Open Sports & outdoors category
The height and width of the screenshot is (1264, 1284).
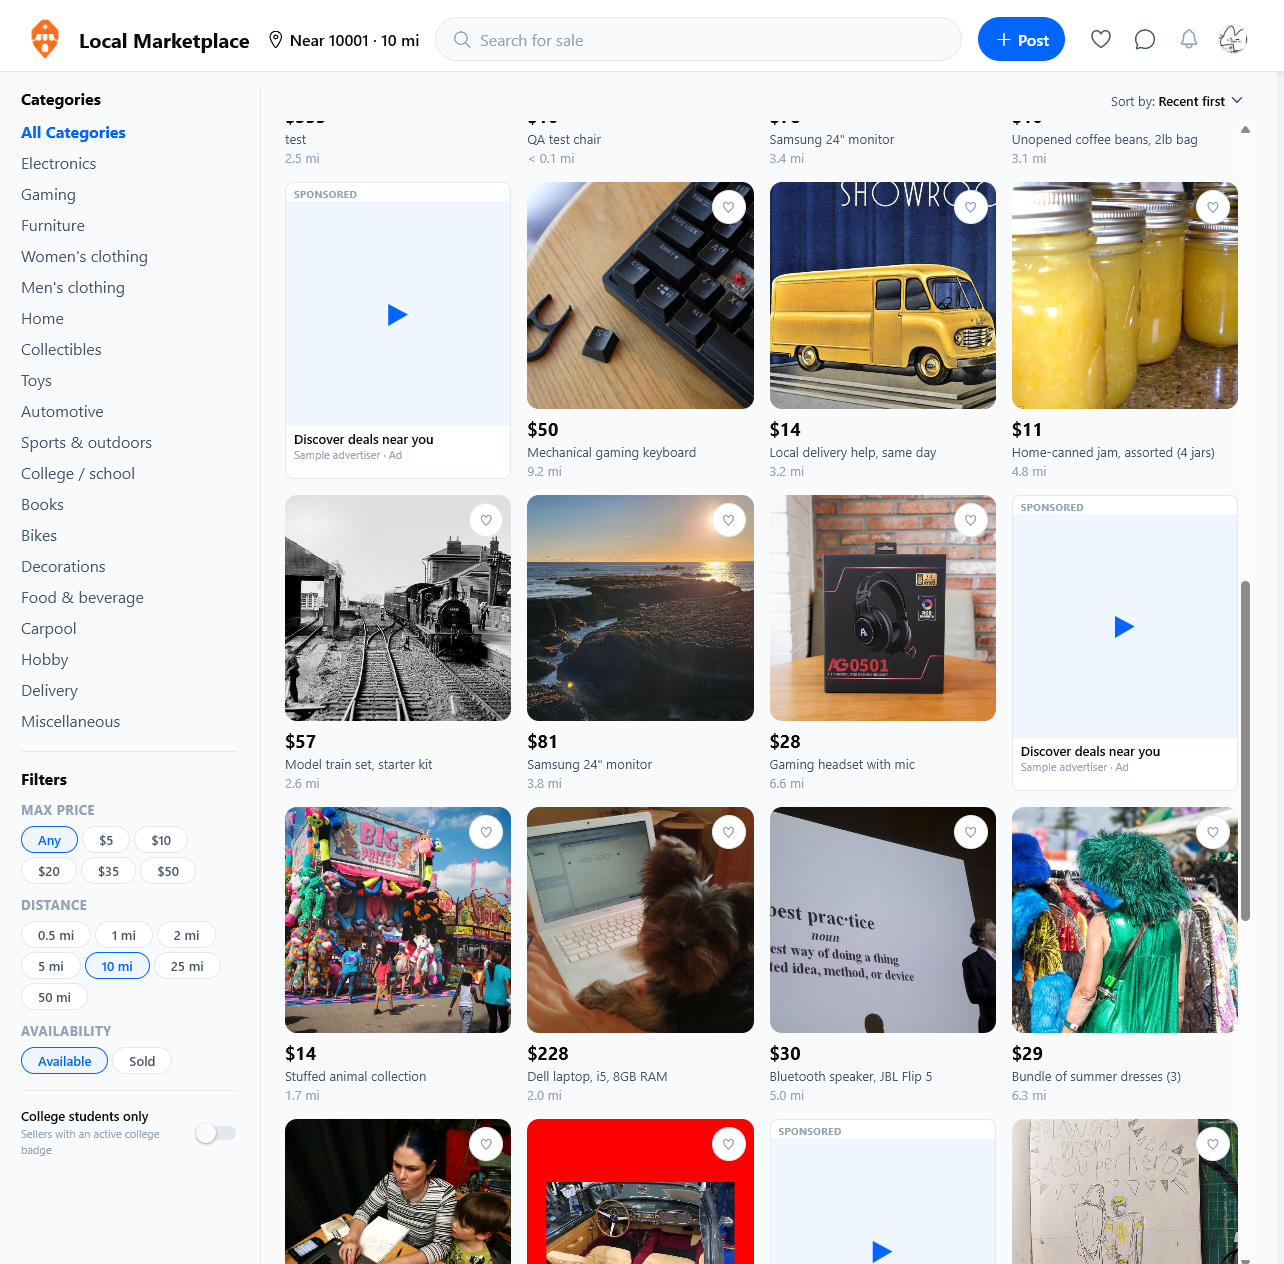click(x=86, y=442)
